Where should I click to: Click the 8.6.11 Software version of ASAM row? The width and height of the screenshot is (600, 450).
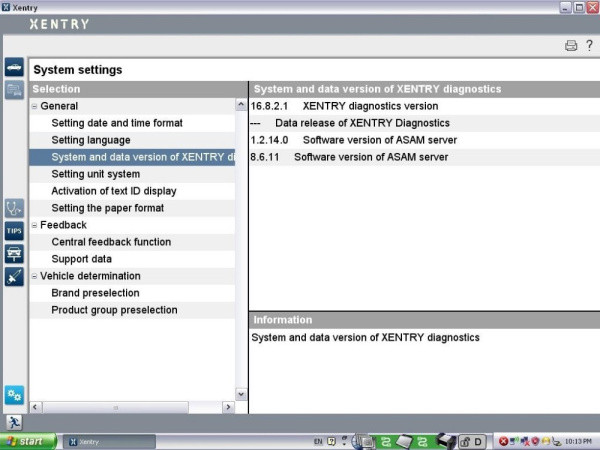[x=424, y=157]
